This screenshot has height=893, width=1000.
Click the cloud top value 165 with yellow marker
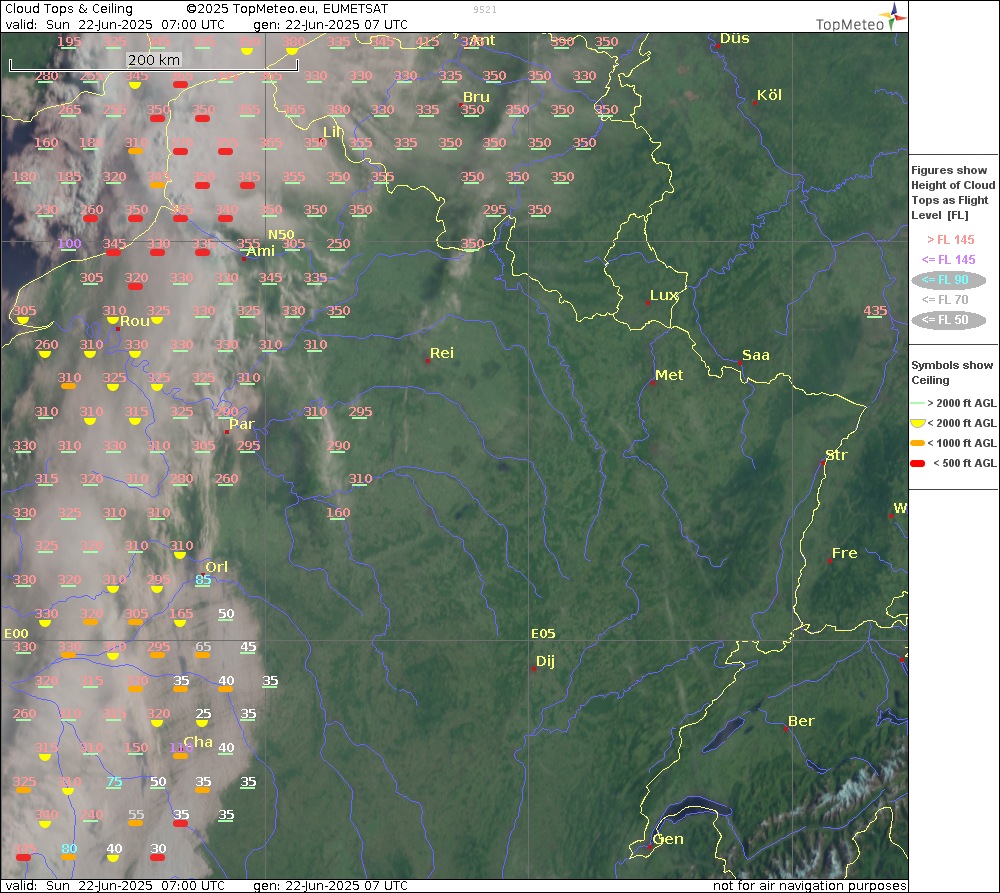181,613
